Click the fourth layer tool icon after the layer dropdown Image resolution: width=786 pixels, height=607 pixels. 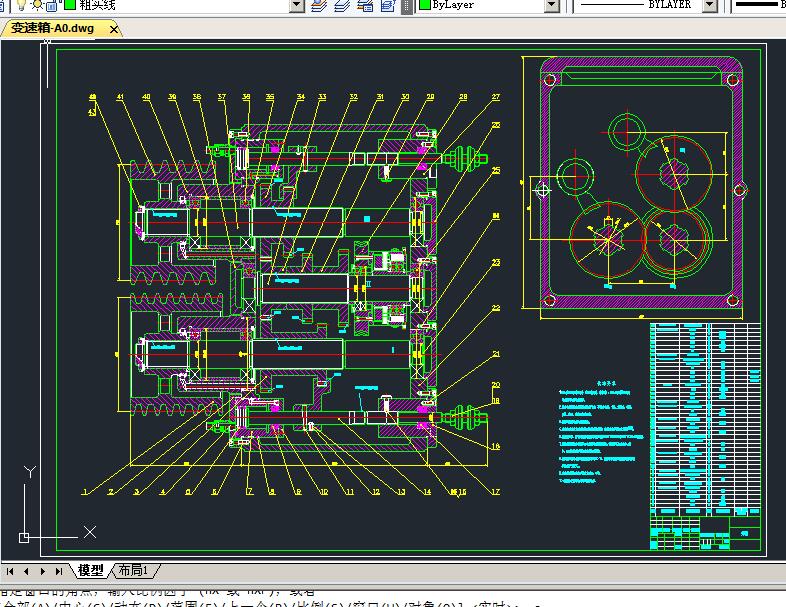point(388,5)
